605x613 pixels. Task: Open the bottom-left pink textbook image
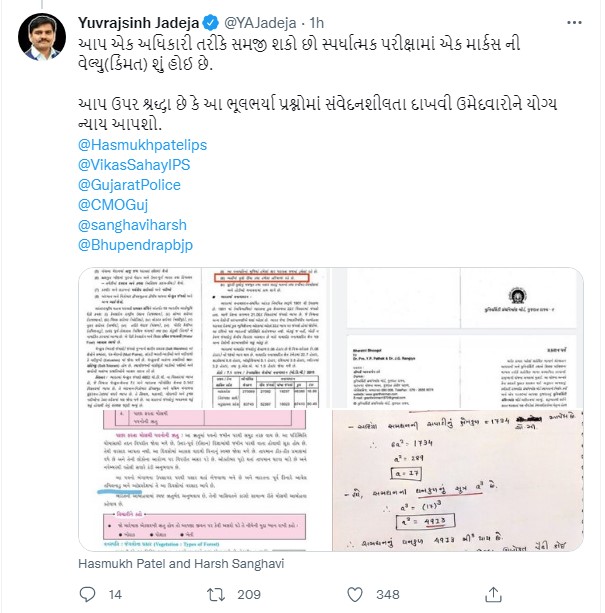204,480
